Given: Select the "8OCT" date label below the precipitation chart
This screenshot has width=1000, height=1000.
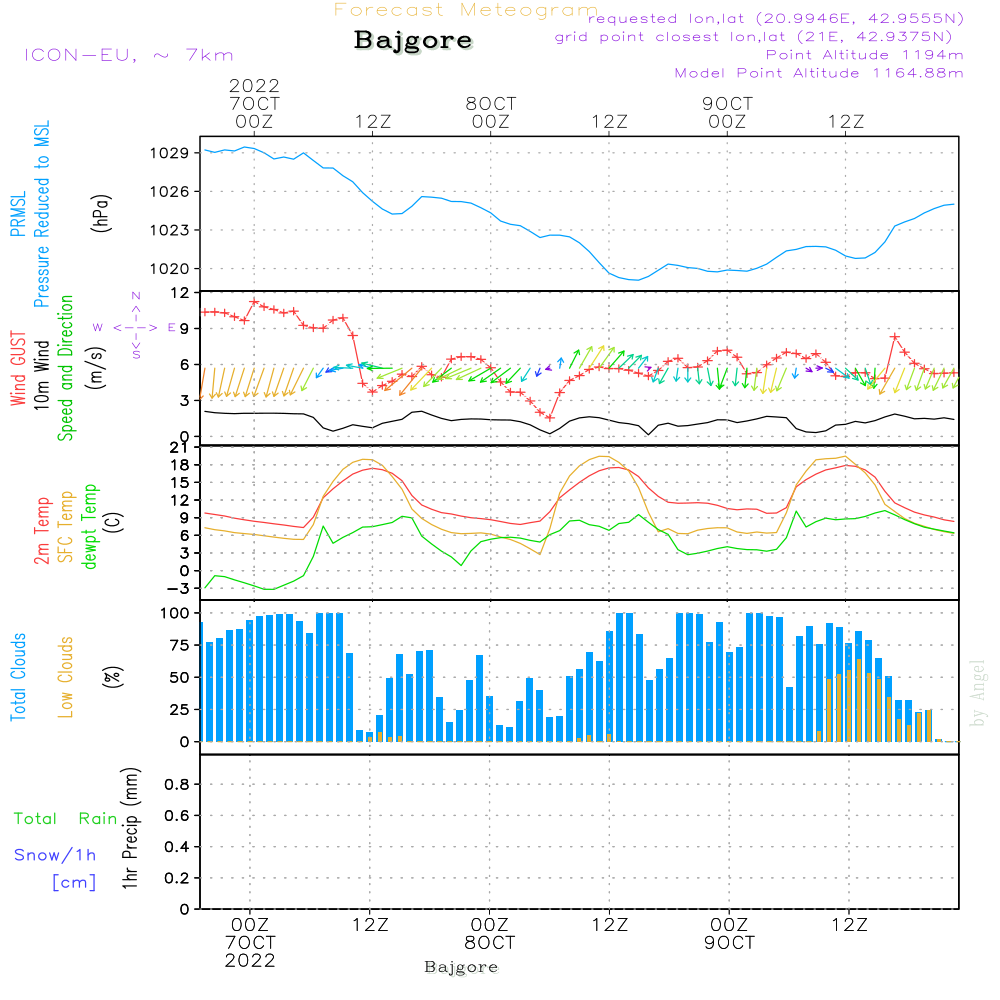Looking at the screenshot, I should [489, 943].
